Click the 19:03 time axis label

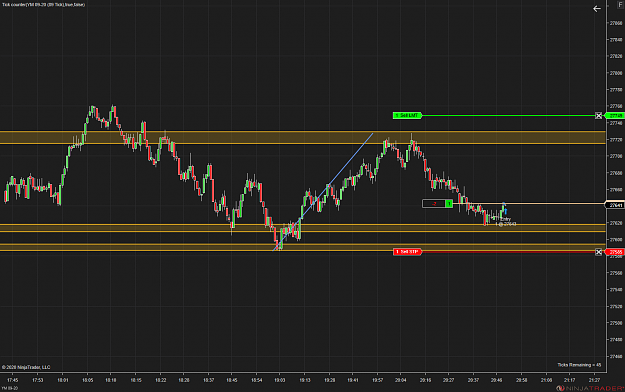(279, 380)
